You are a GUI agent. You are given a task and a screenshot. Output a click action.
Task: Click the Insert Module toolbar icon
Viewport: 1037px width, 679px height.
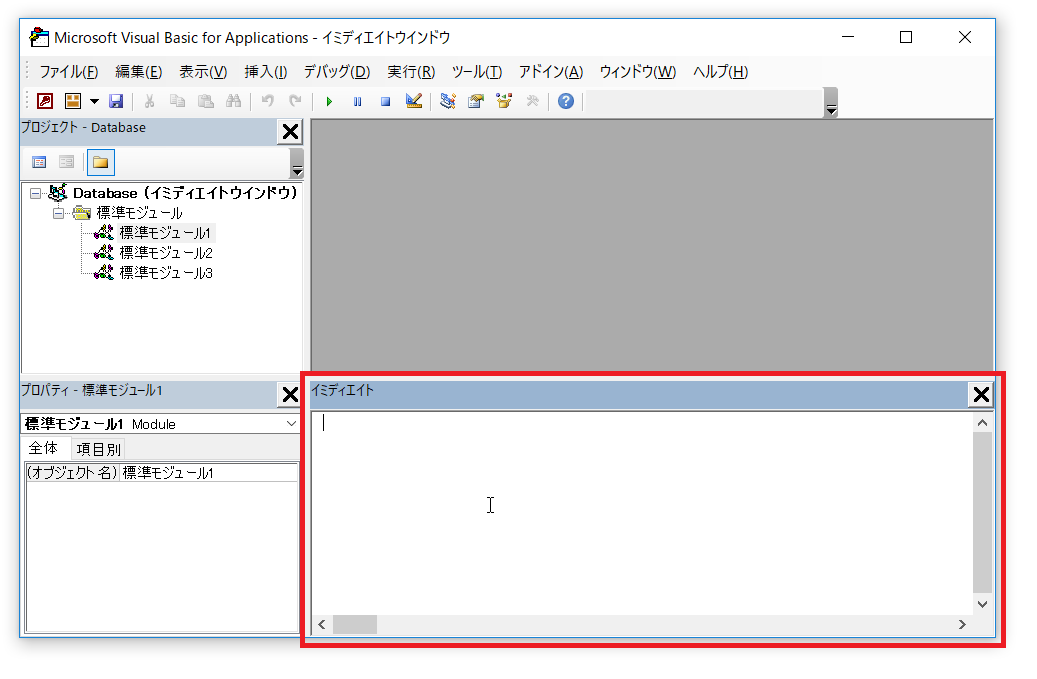coord(73,101)
